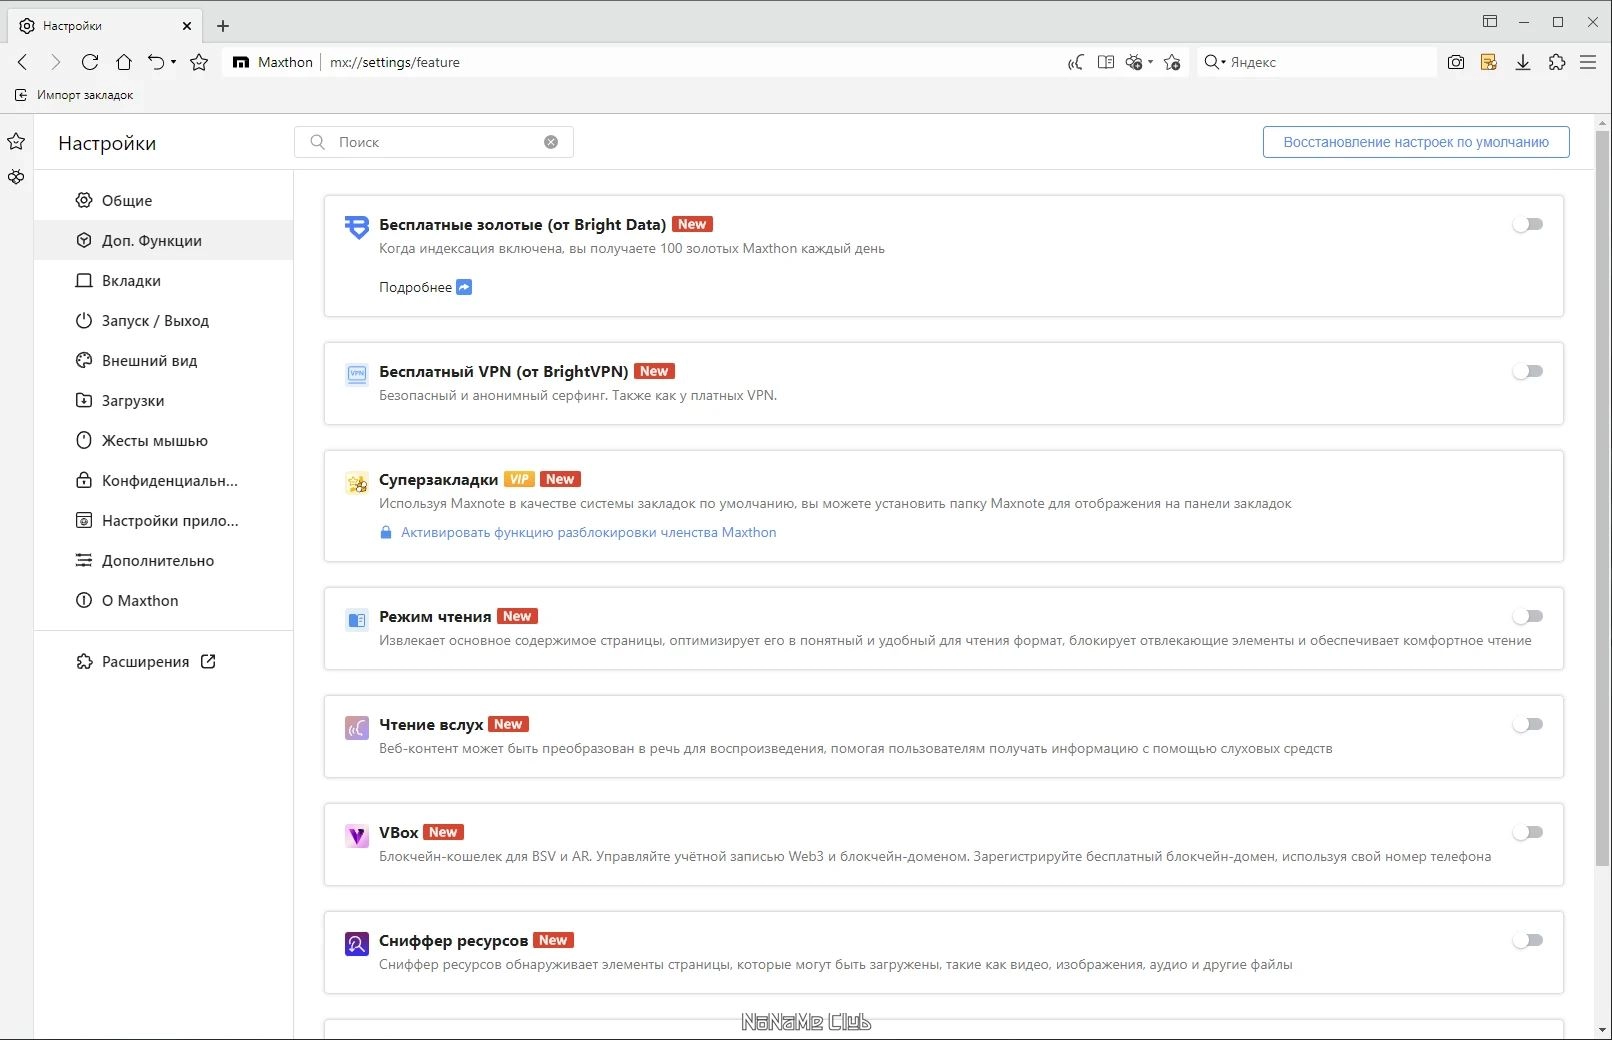This screenshot has height=1040, width=1612.
Task: Expand the undo closed tab dropdown arrow
Action: tap(174, 62)
